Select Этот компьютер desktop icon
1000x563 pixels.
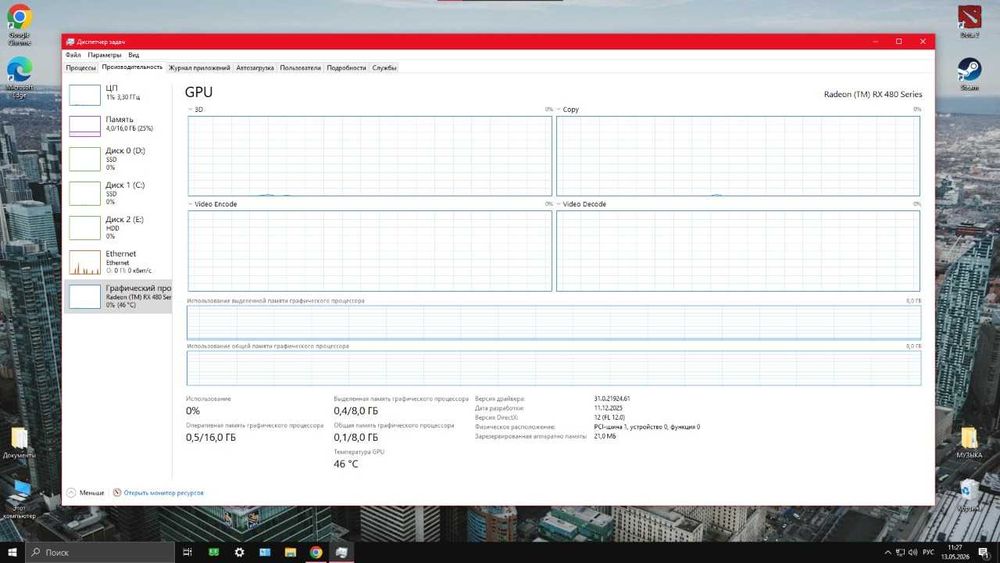pos(19,499)
